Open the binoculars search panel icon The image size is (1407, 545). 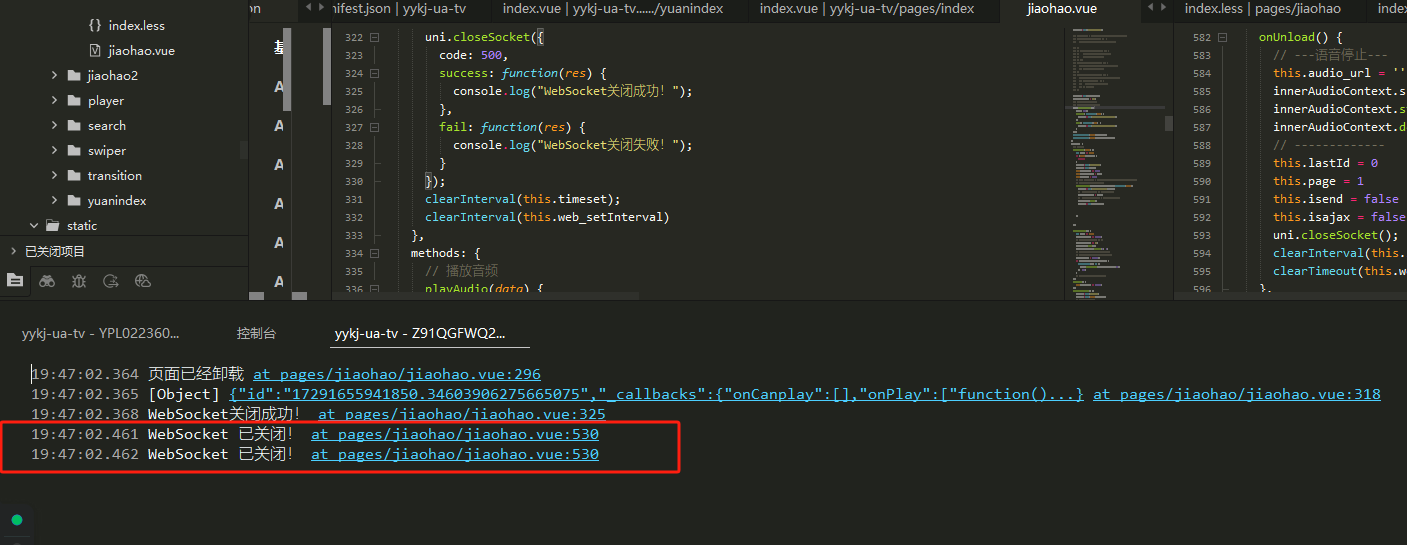(47, 281)
